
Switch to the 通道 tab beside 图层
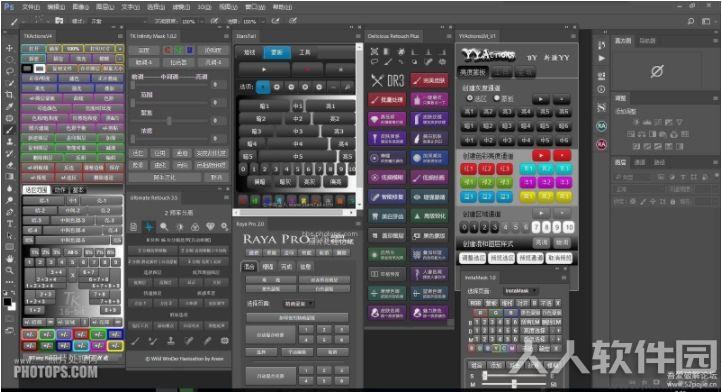tap(640, 163)
